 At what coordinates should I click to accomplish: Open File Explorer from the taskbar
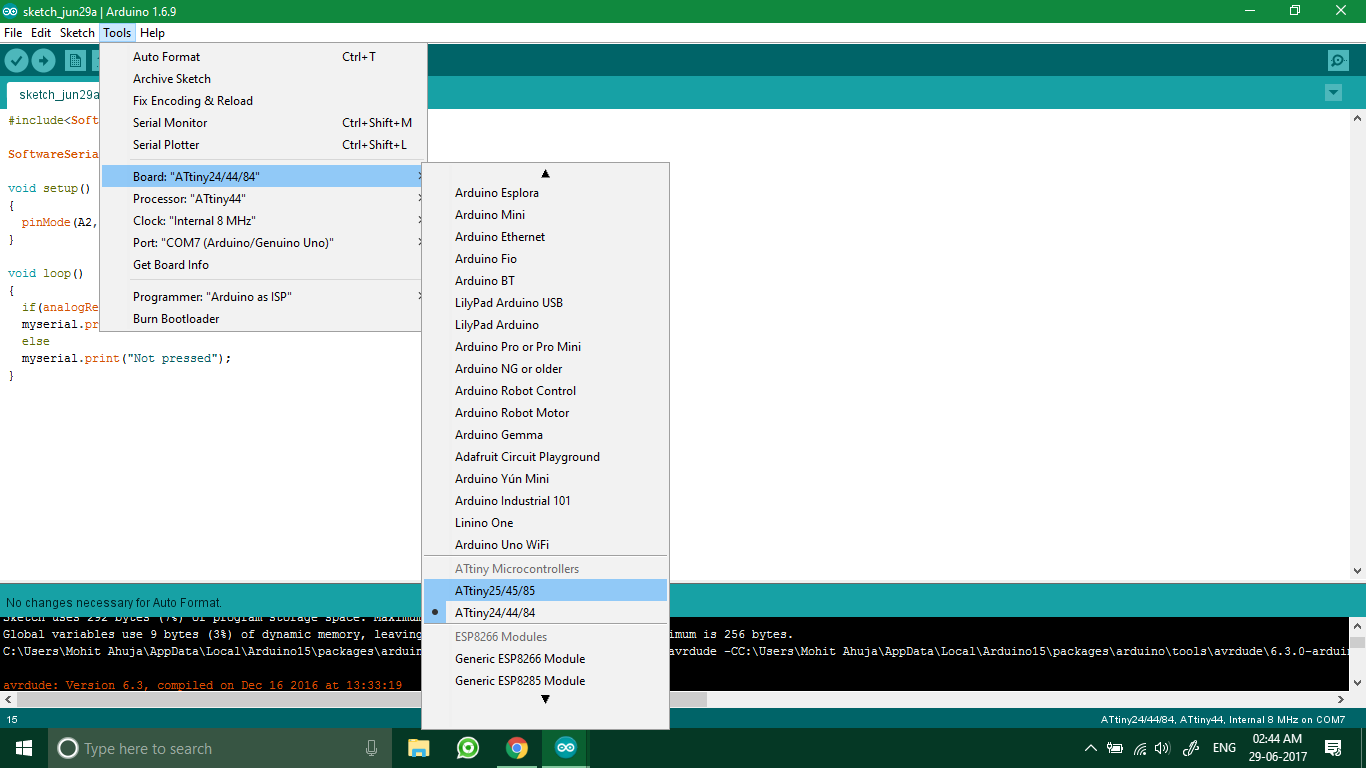(419, 748)
